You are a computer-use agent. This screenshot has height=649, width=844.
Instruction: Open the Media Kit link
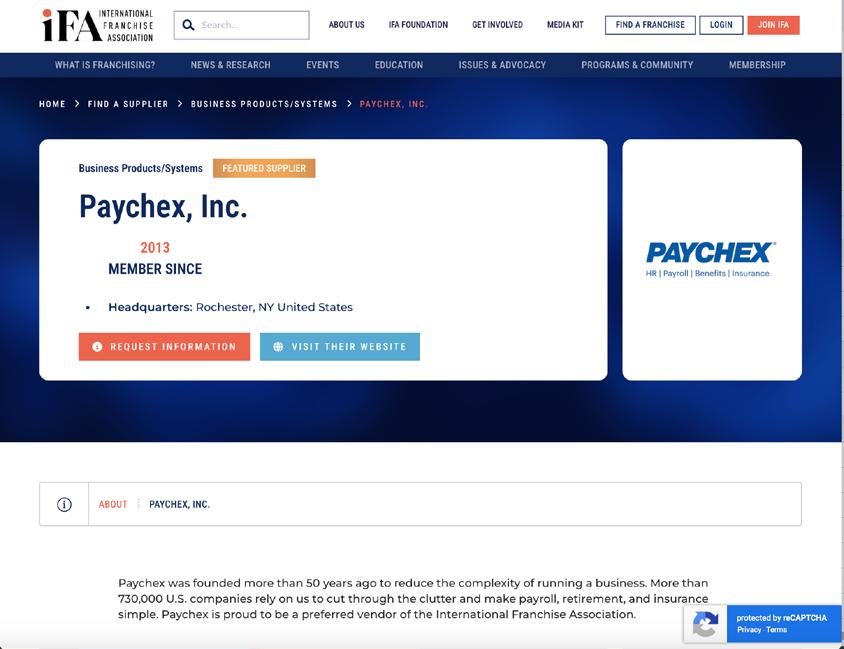tap(565, 25)
